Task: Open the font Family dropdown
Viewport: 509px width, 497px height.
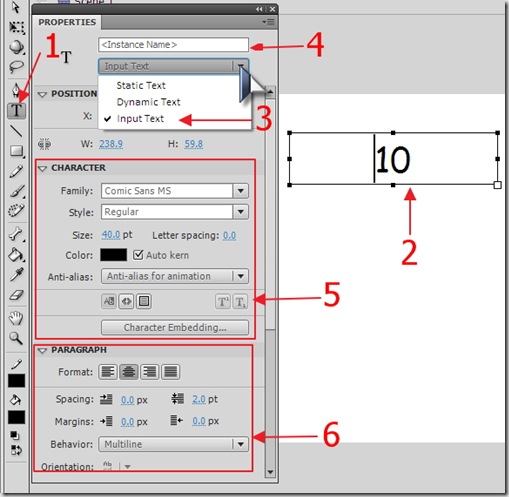Action: 175,191
